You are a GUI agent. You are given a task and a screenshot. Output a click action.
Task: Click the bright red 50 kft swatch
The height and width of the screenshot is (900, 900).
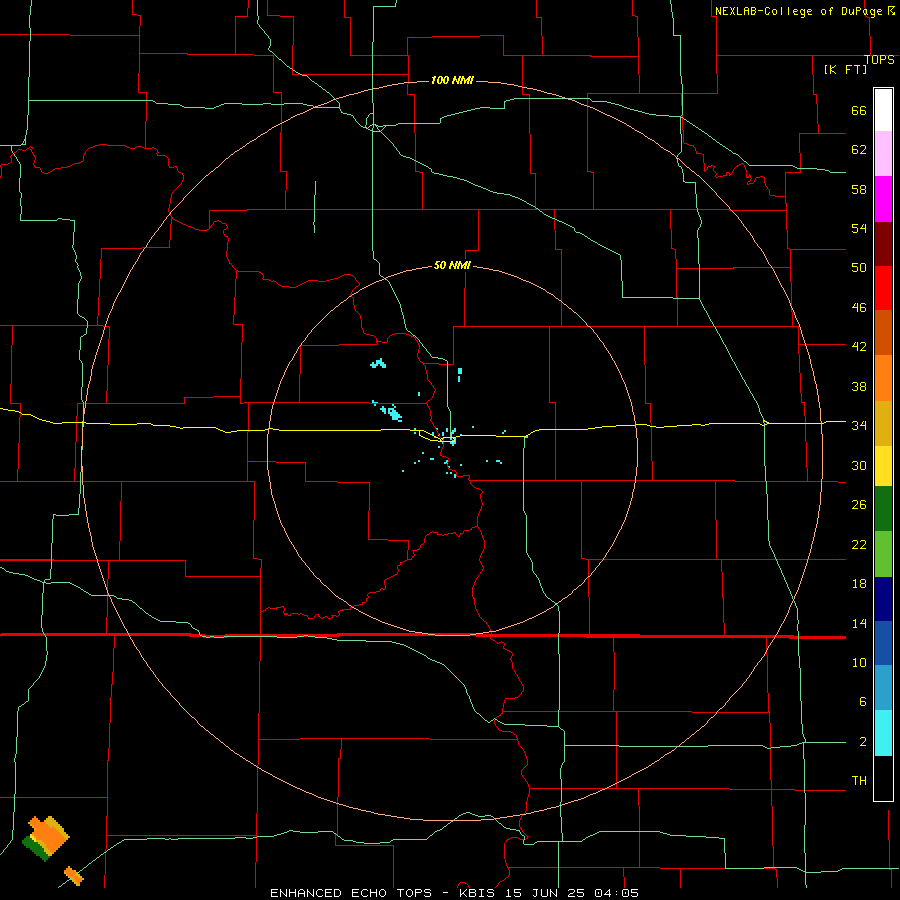click(x=883, y=288)
